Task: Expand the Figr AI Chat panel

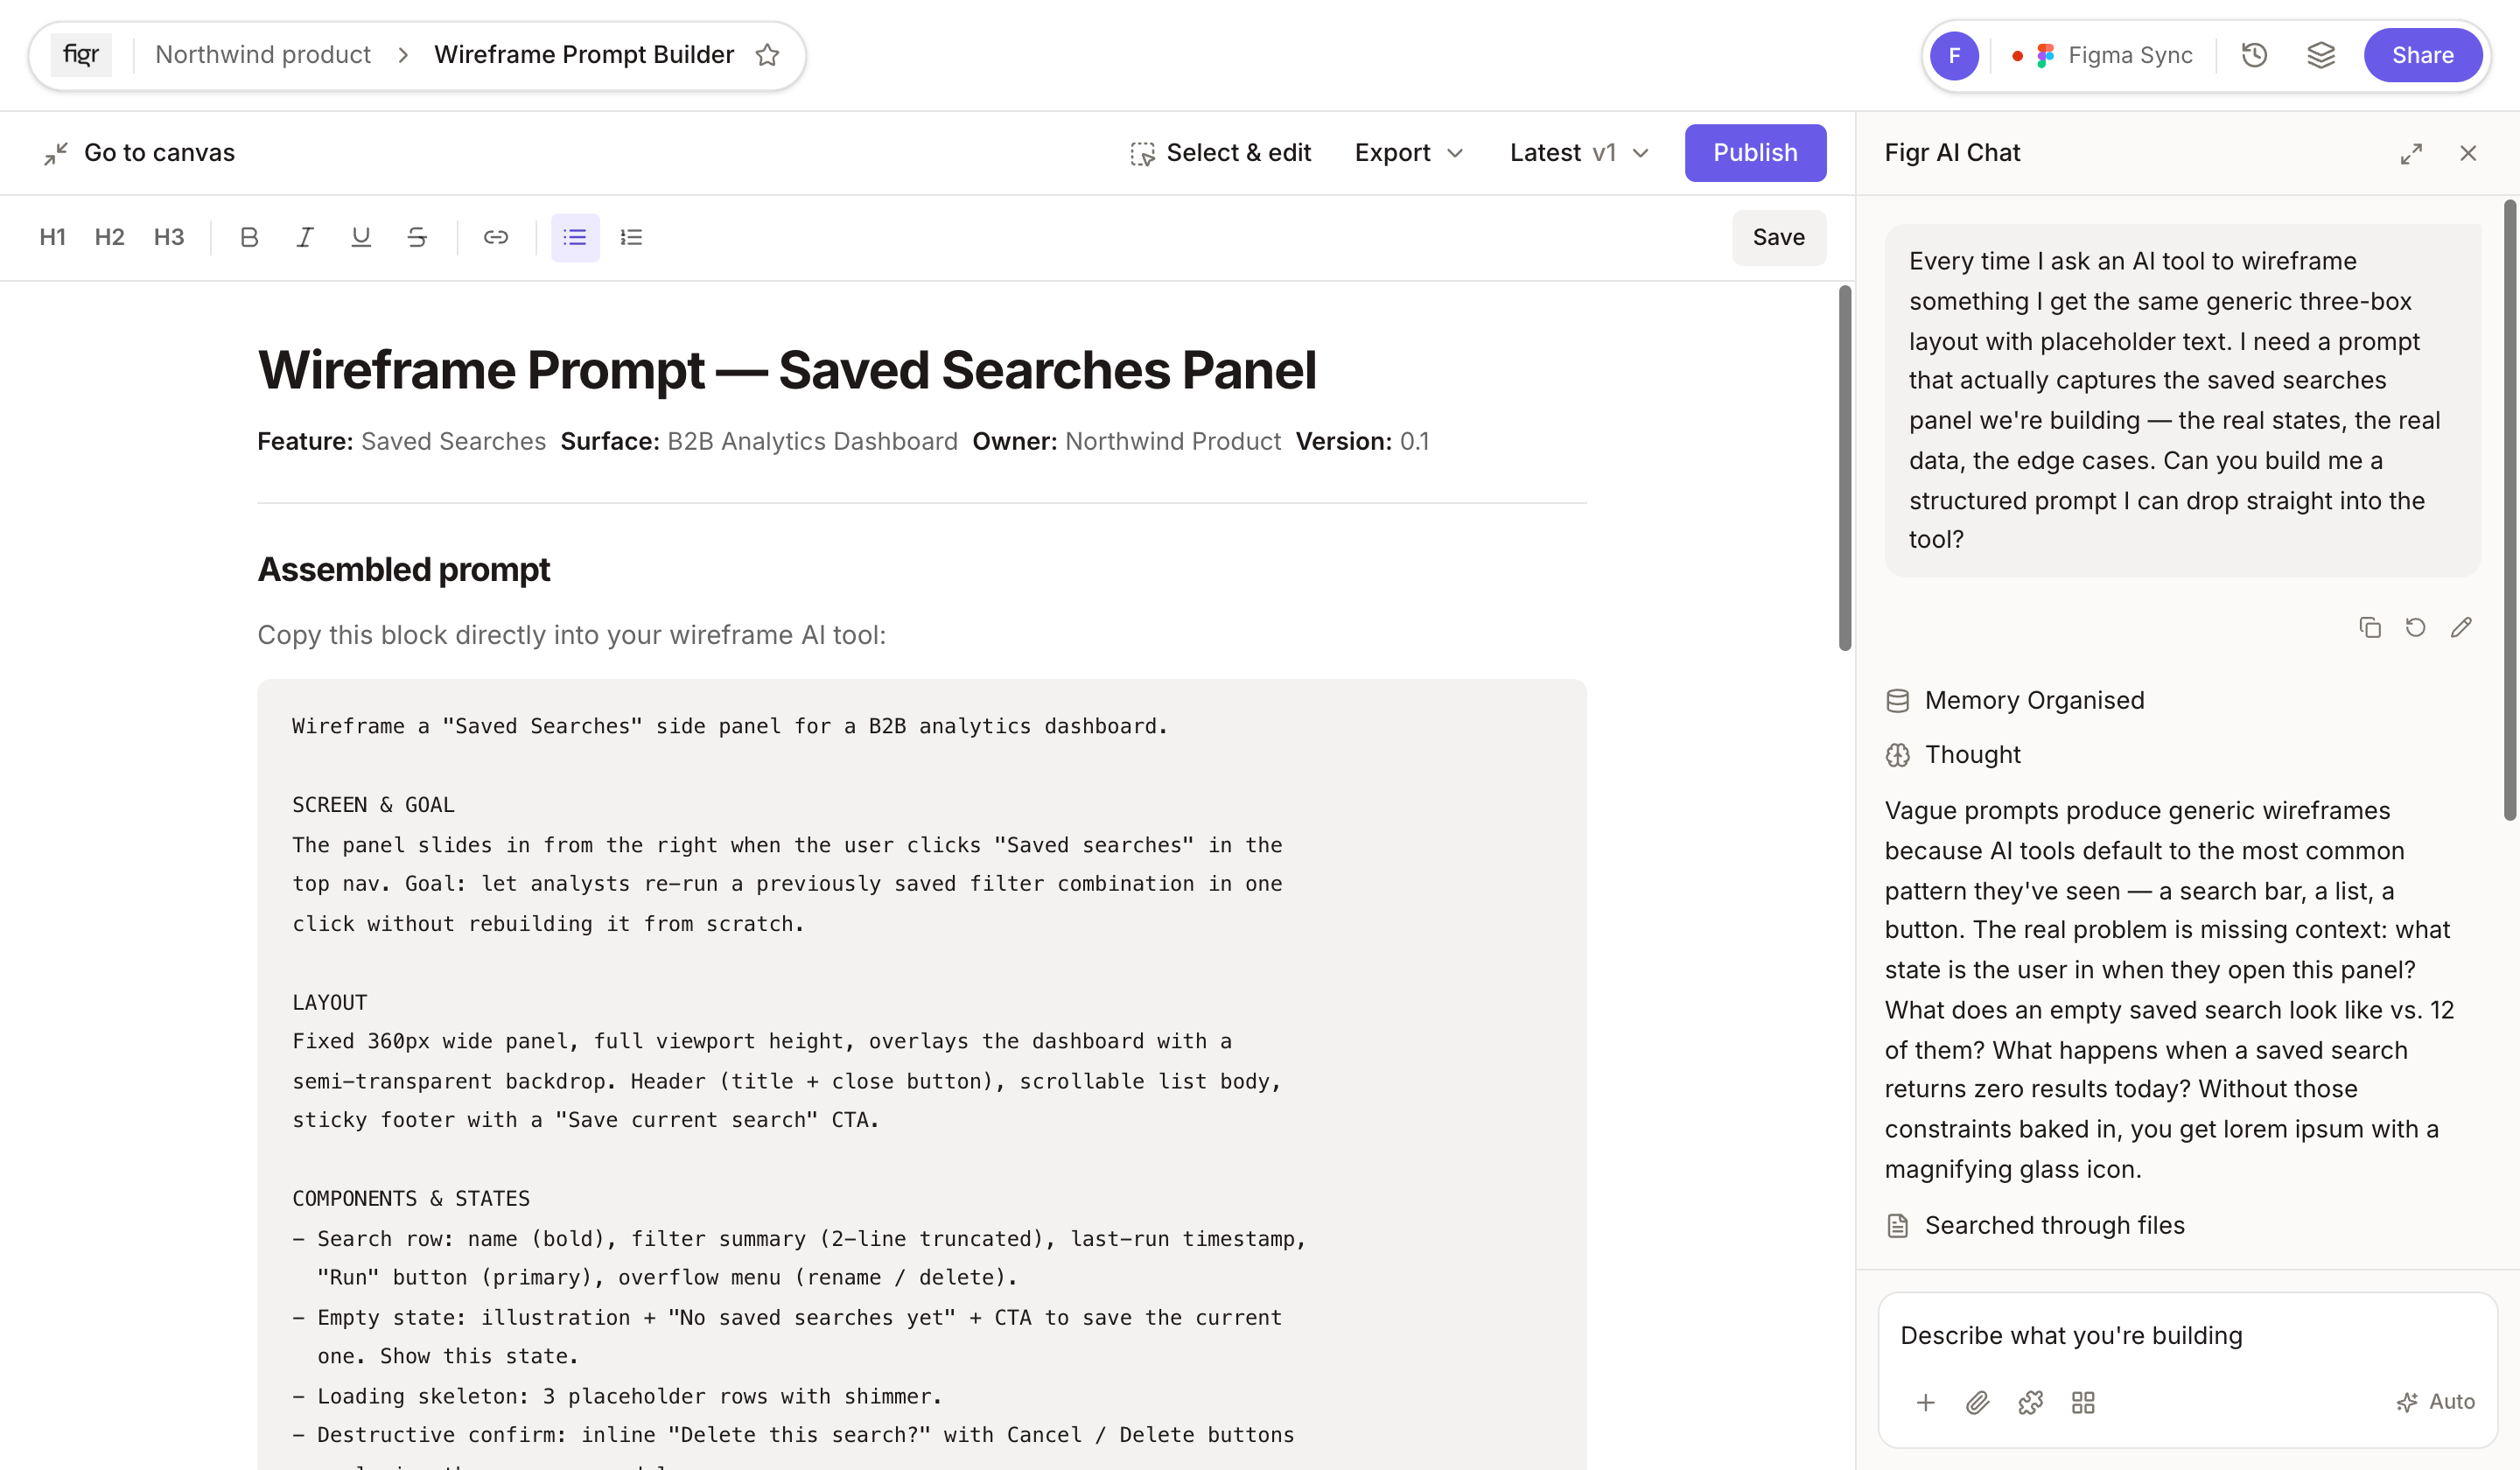Action: coord(2411,153)
